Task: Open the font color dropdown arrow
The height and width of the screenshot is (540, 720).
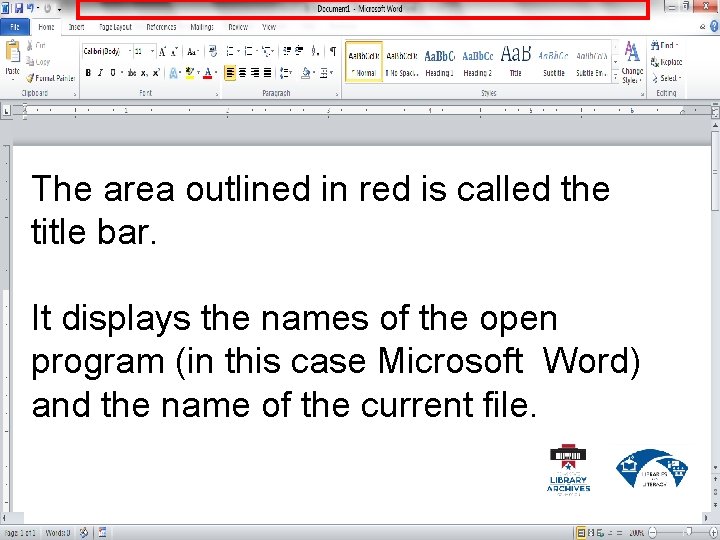Action: pos(216,73)
